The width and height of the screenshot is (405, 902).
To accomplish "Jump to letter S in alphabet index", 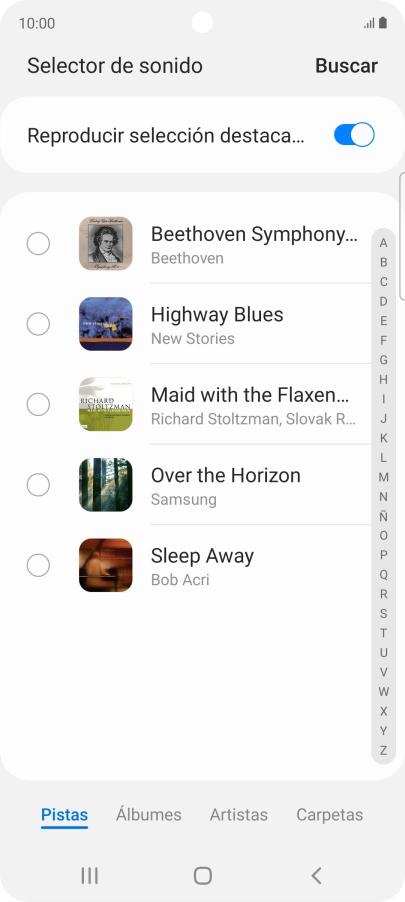I will [383, 614].
